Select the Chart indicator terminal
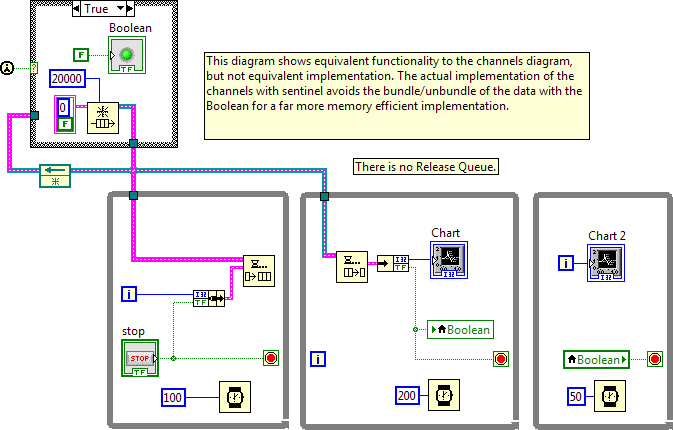The height and width of the screenshot is (430, 673). [x=449, y=260]
